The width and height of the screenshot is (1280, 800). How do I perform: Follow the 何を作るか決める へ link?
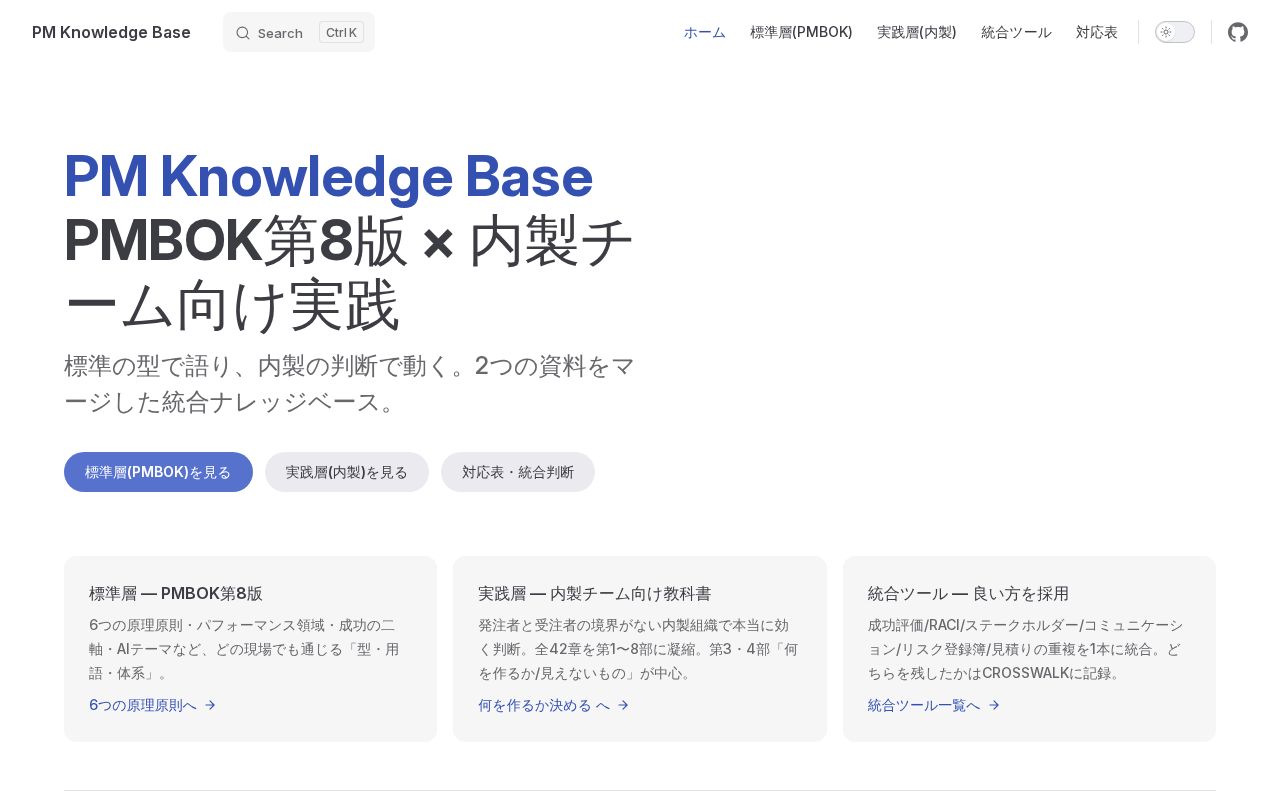point(554,705)
